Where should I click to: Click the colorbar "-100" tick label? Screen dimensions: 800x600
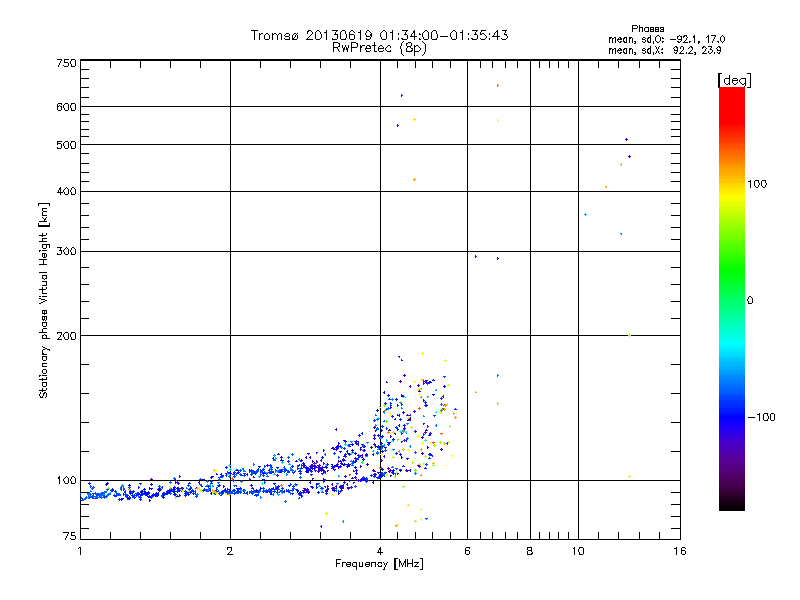(762, 417)
